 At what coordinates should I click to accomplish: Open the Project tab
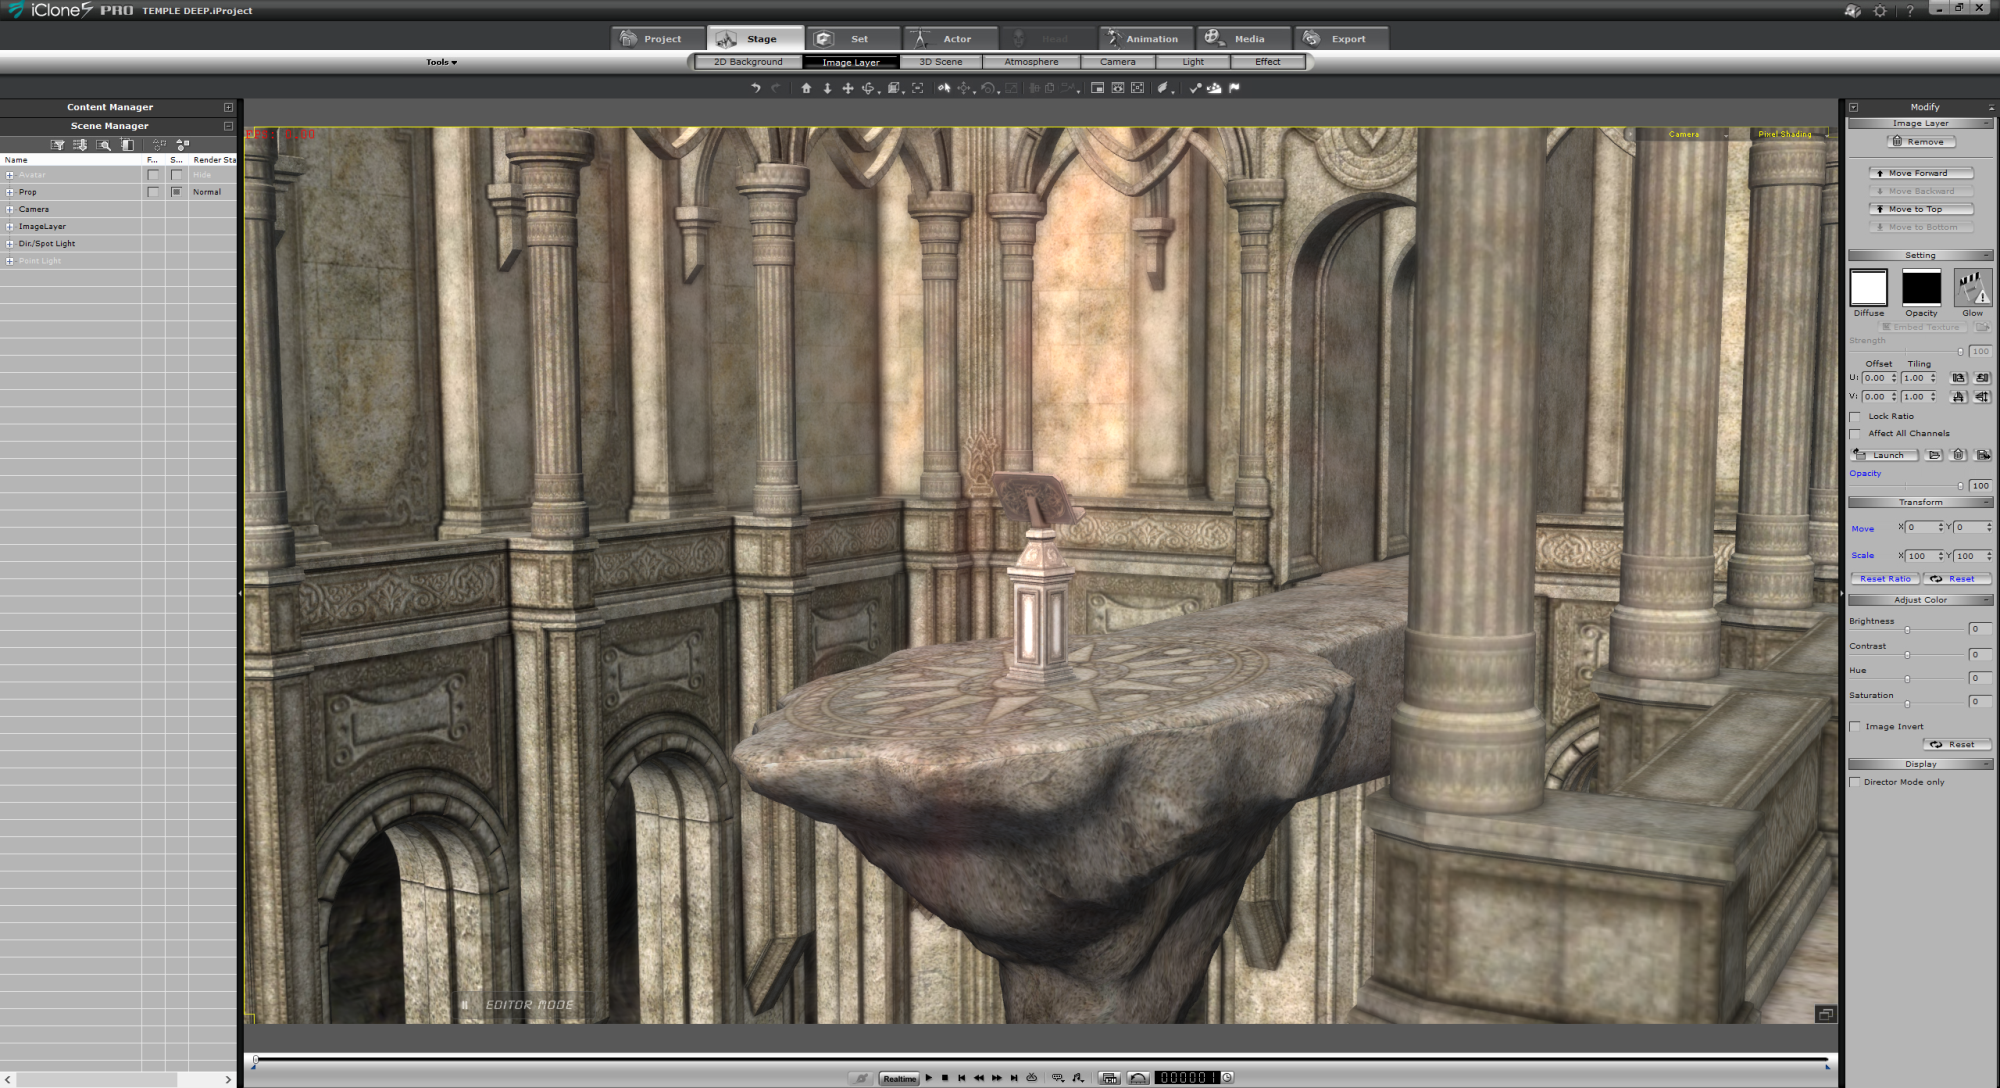(658, 39)
